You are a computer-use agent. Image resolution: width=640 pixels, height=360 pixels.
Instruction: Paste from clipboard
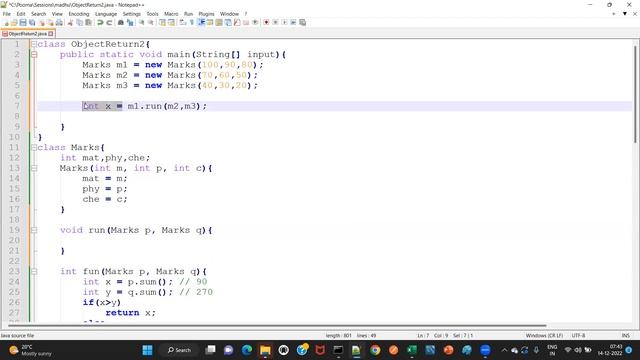88,22
